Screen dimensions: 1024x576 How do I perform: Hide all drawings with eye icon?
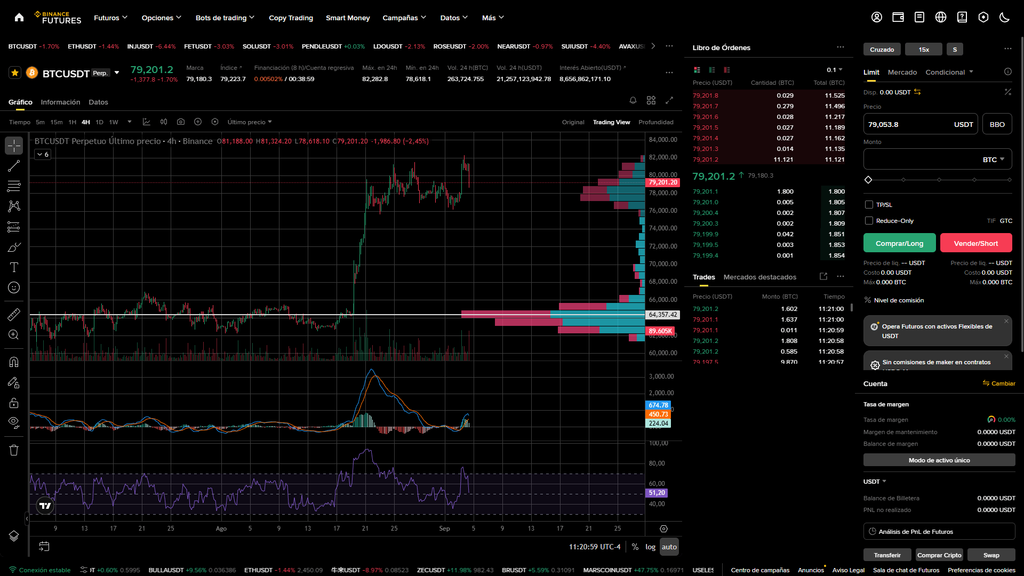14,423
